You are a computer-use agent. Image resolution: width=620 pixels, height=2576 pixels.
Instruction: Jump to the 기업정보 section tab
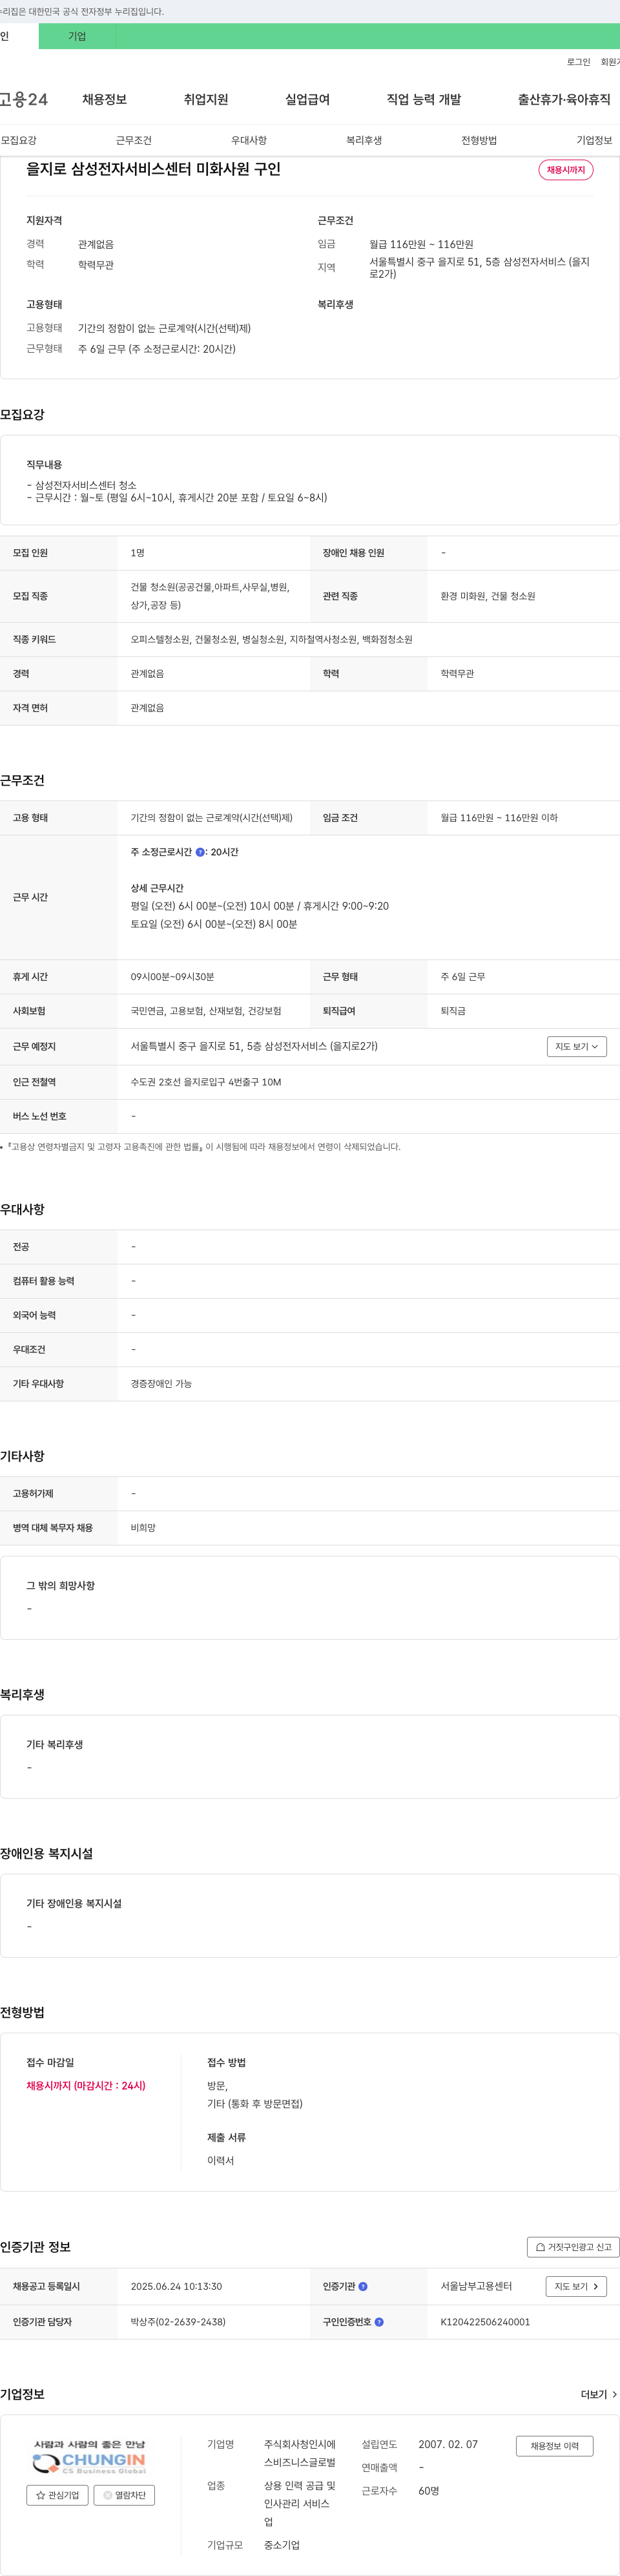[594, 140]
